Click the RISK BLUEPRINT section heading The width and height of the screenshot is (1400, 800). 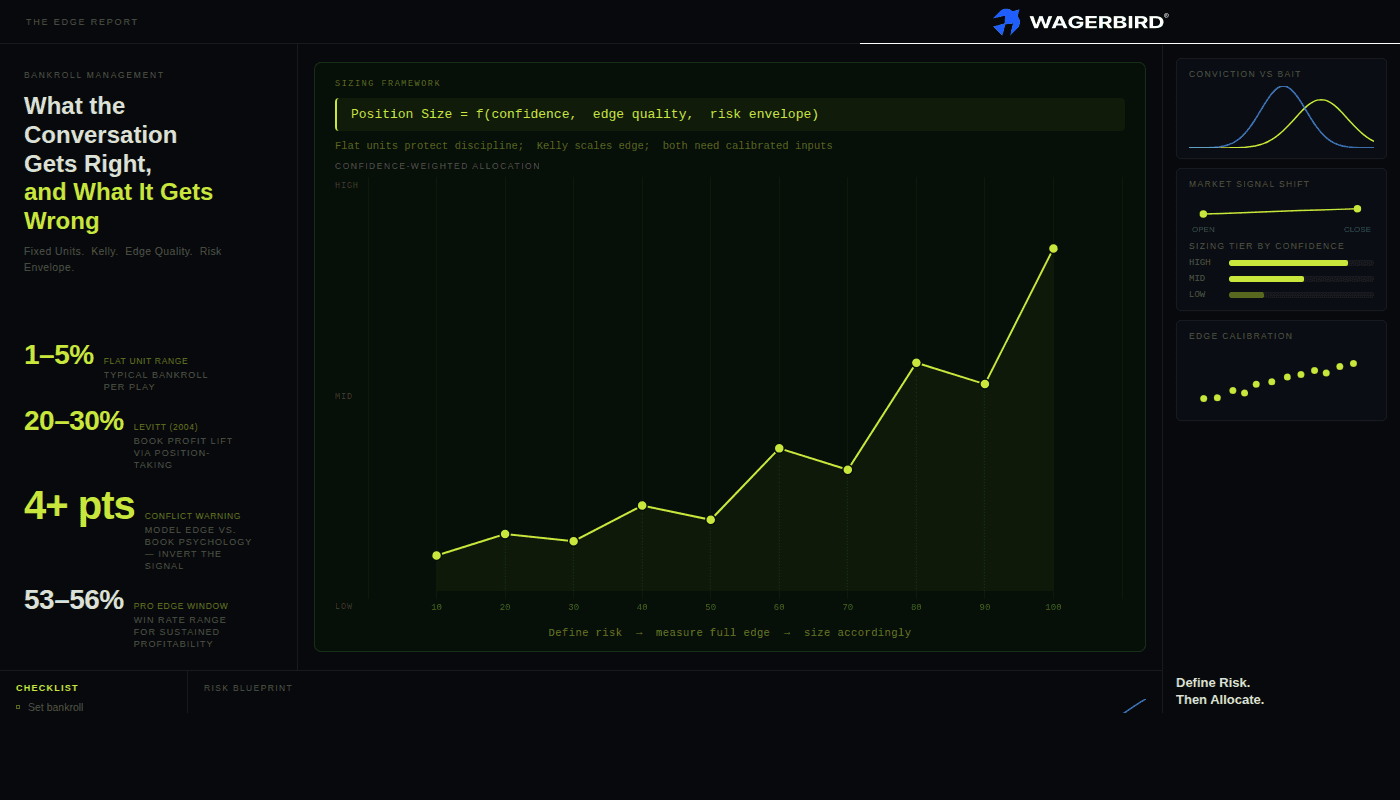(x=248, y=688)
